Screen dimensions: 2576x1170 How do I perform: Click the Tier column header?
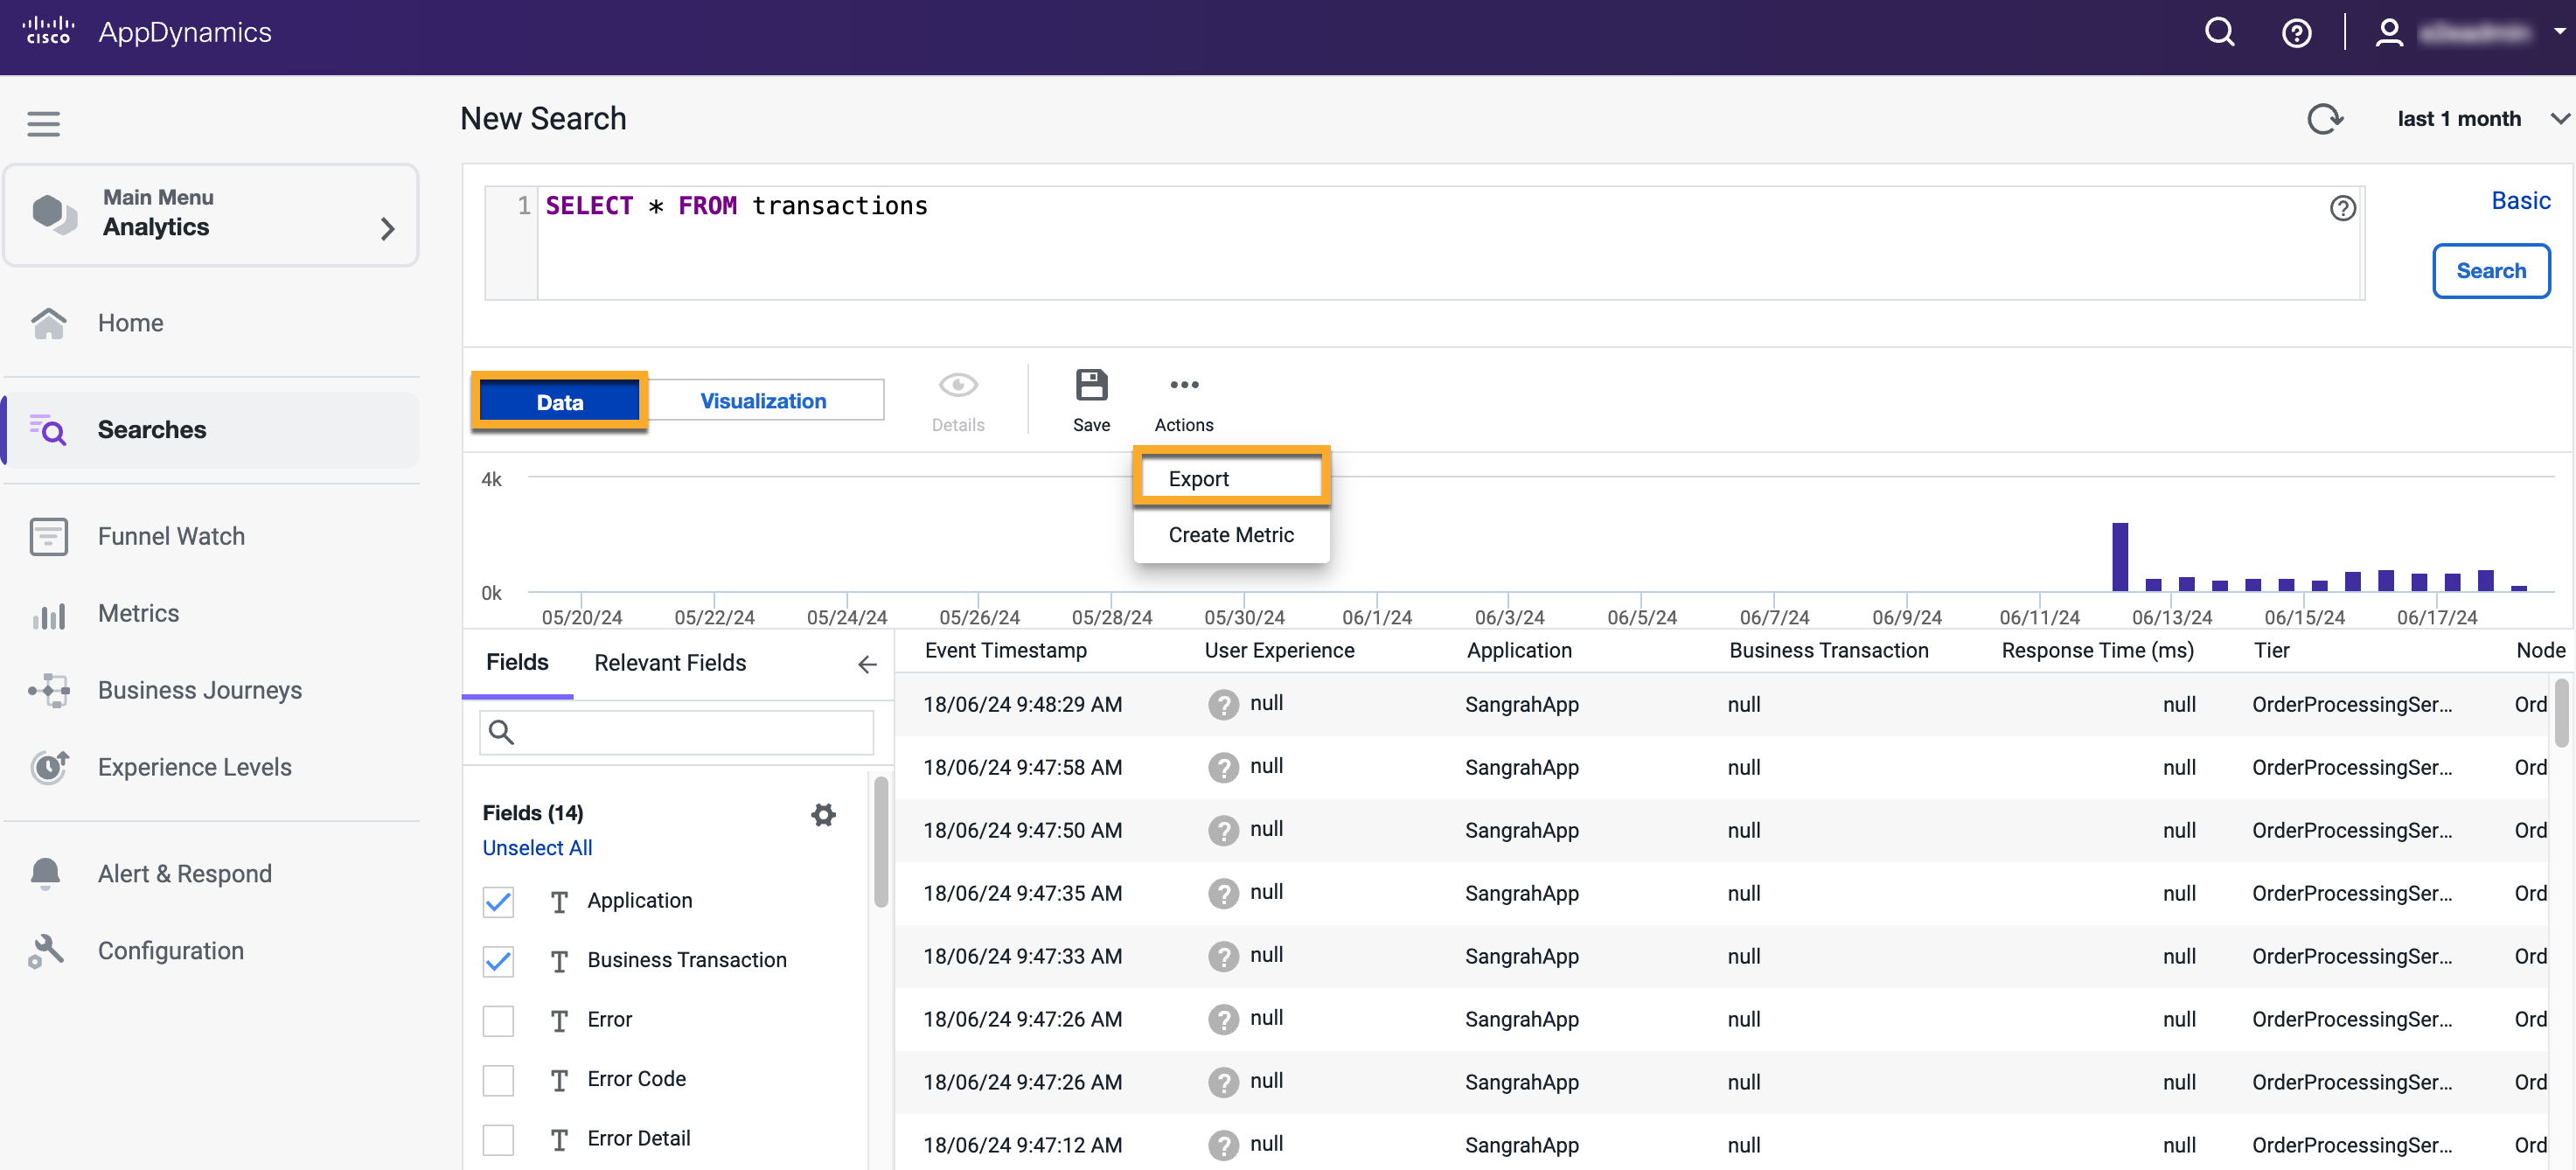[x=2271, y=650]
